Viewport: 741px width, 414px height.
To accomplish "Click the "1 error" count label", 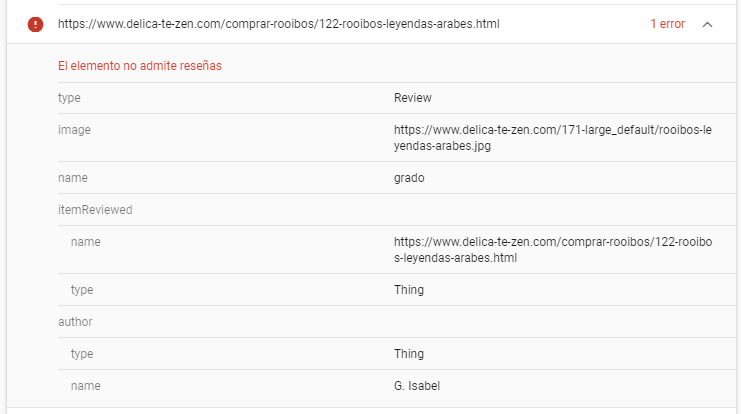I will [667, 23].
